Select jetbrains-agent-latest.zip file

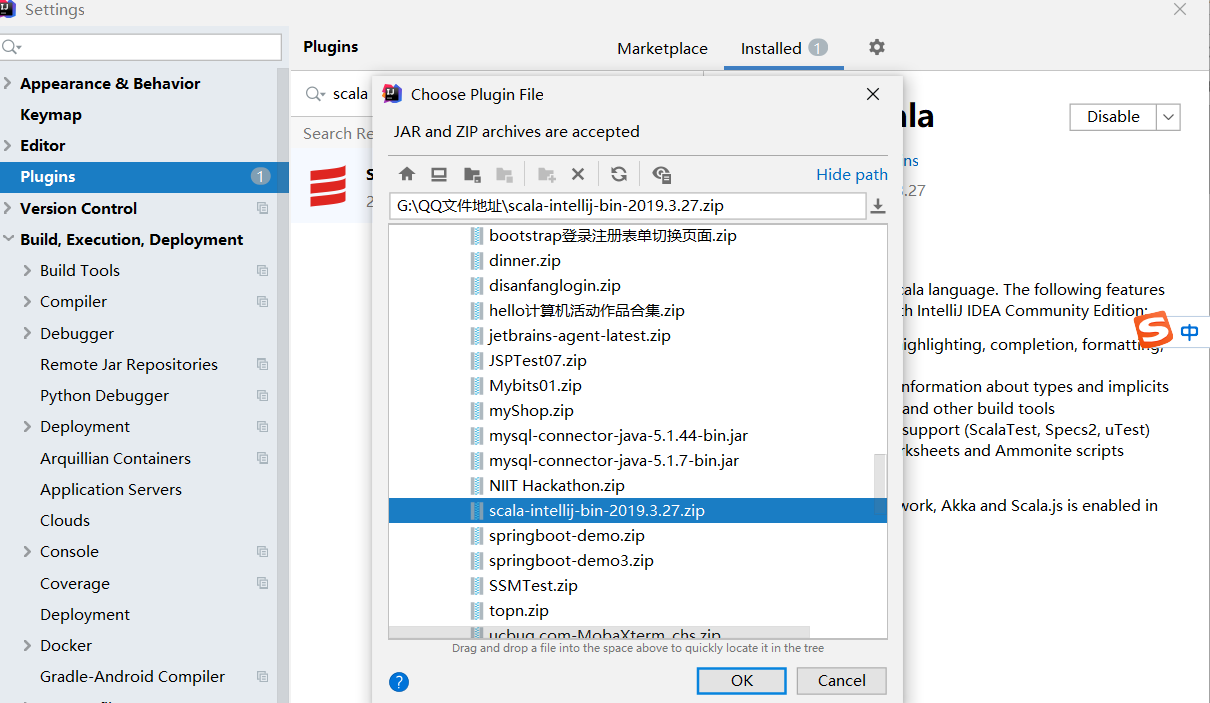579,335
